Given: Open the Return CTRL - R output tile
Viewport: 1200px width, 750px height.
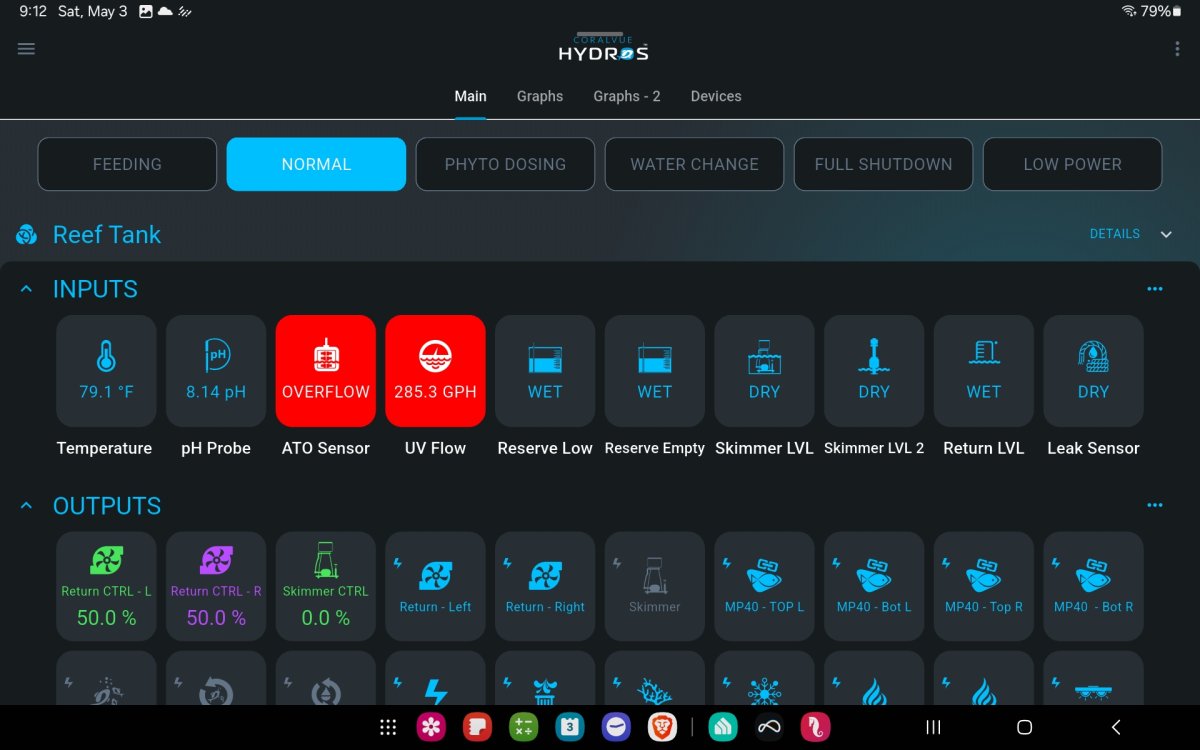Looking at the screenshot, I should coord(216,586).
